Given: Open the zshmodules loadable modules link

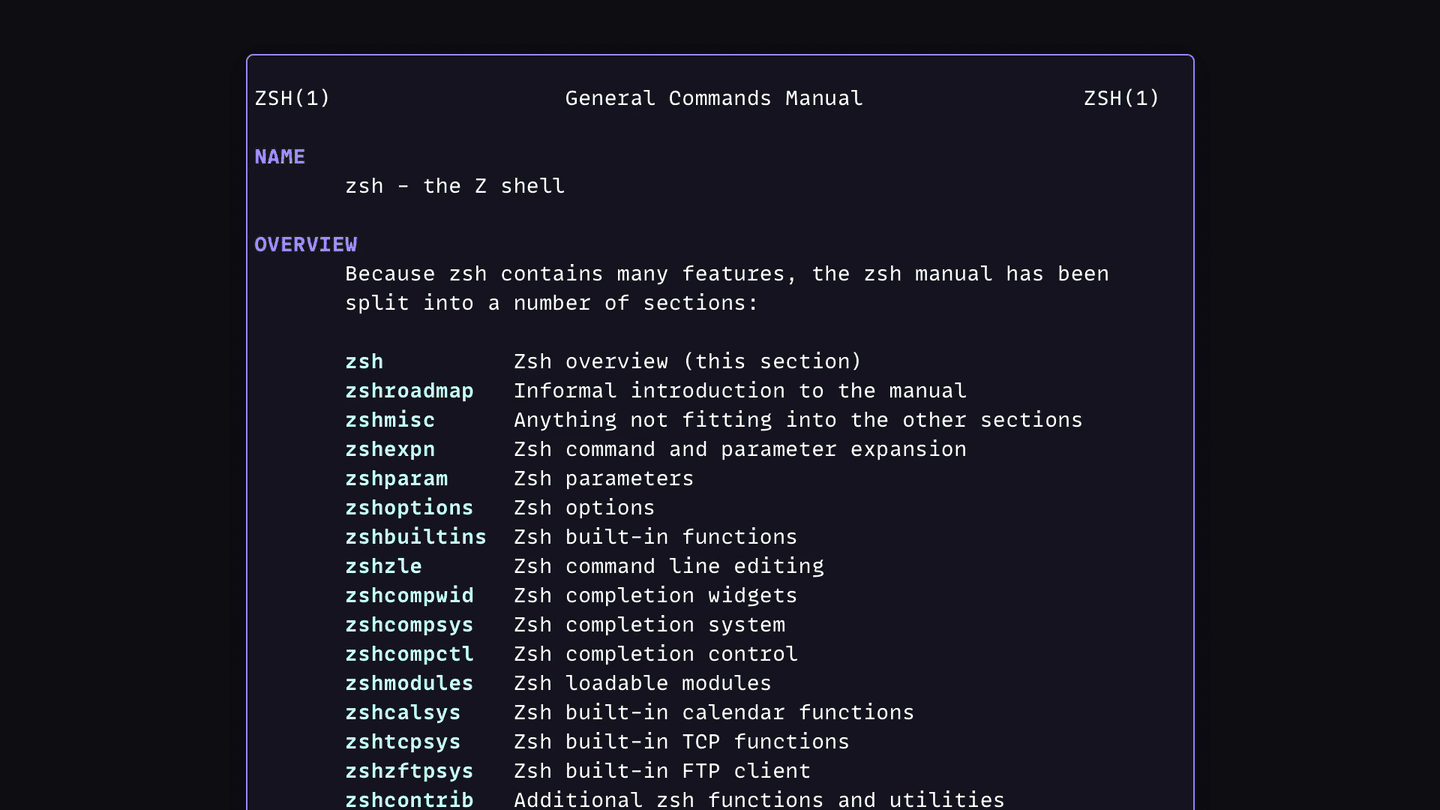Looking at the screenshot, I should (409, 683).
